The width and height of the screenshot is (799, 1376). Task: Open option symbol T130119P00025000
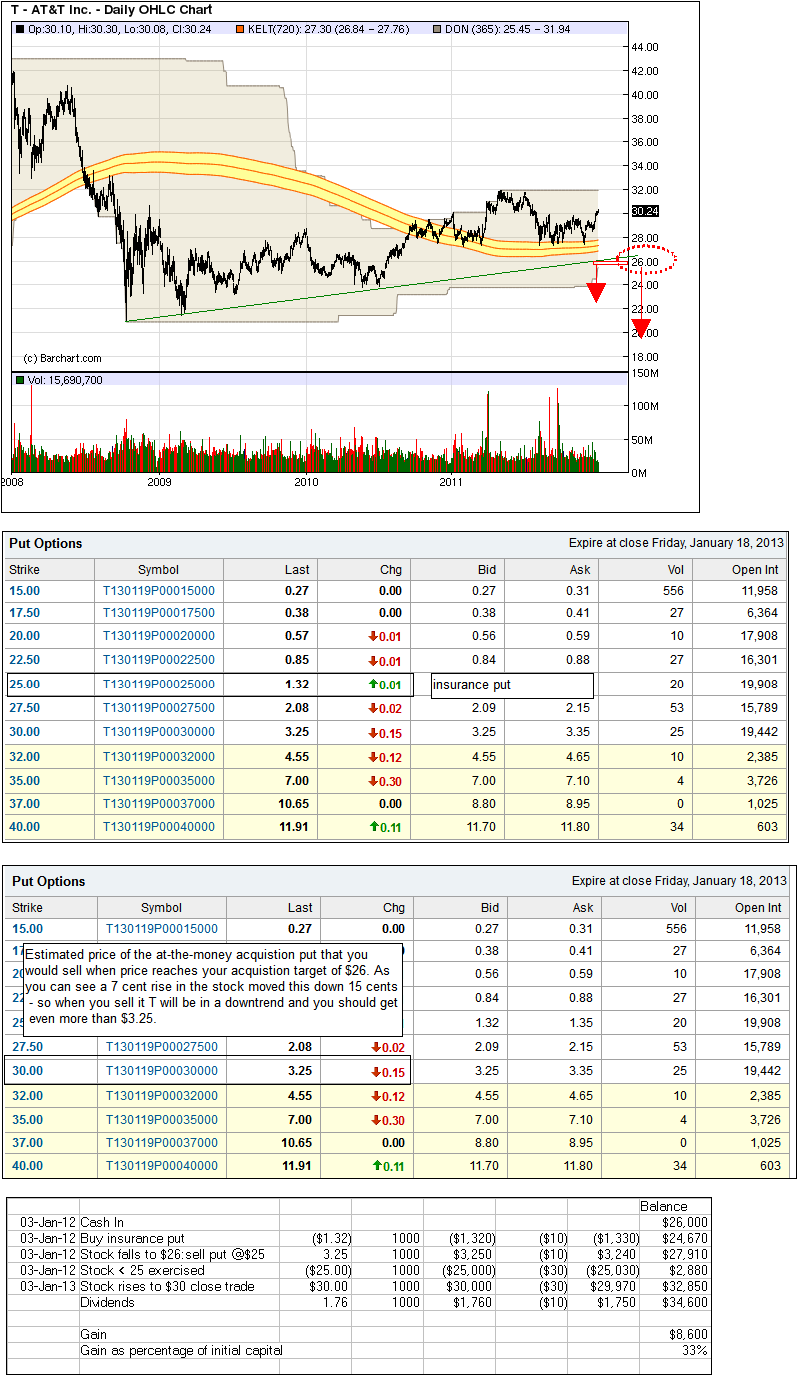click(159, 684)
